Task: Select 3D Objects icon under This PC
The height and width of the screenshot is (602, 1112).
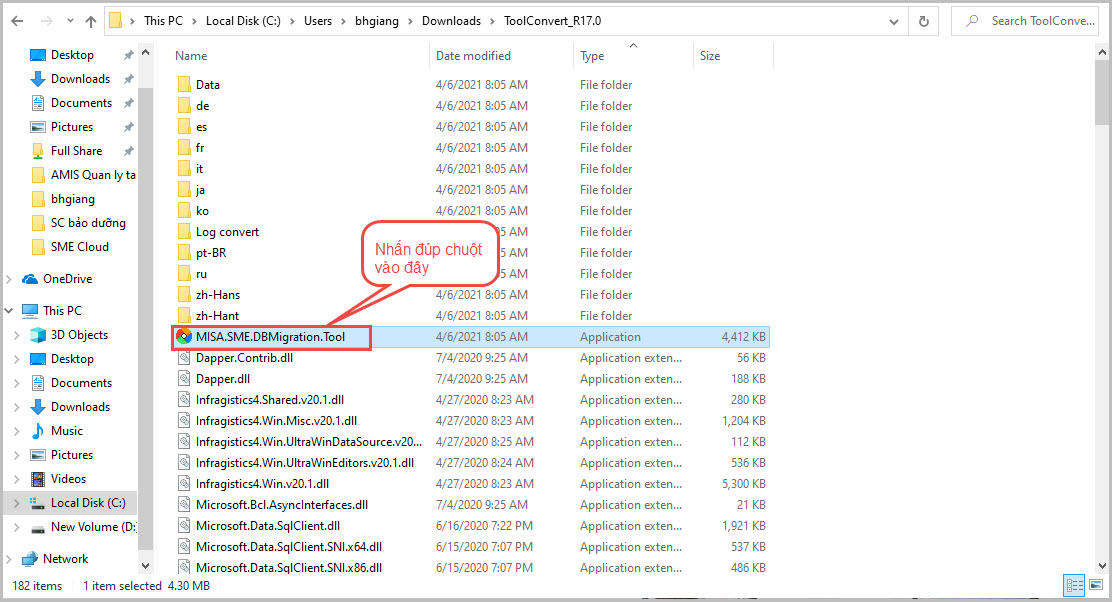Action: click(38, 335)
